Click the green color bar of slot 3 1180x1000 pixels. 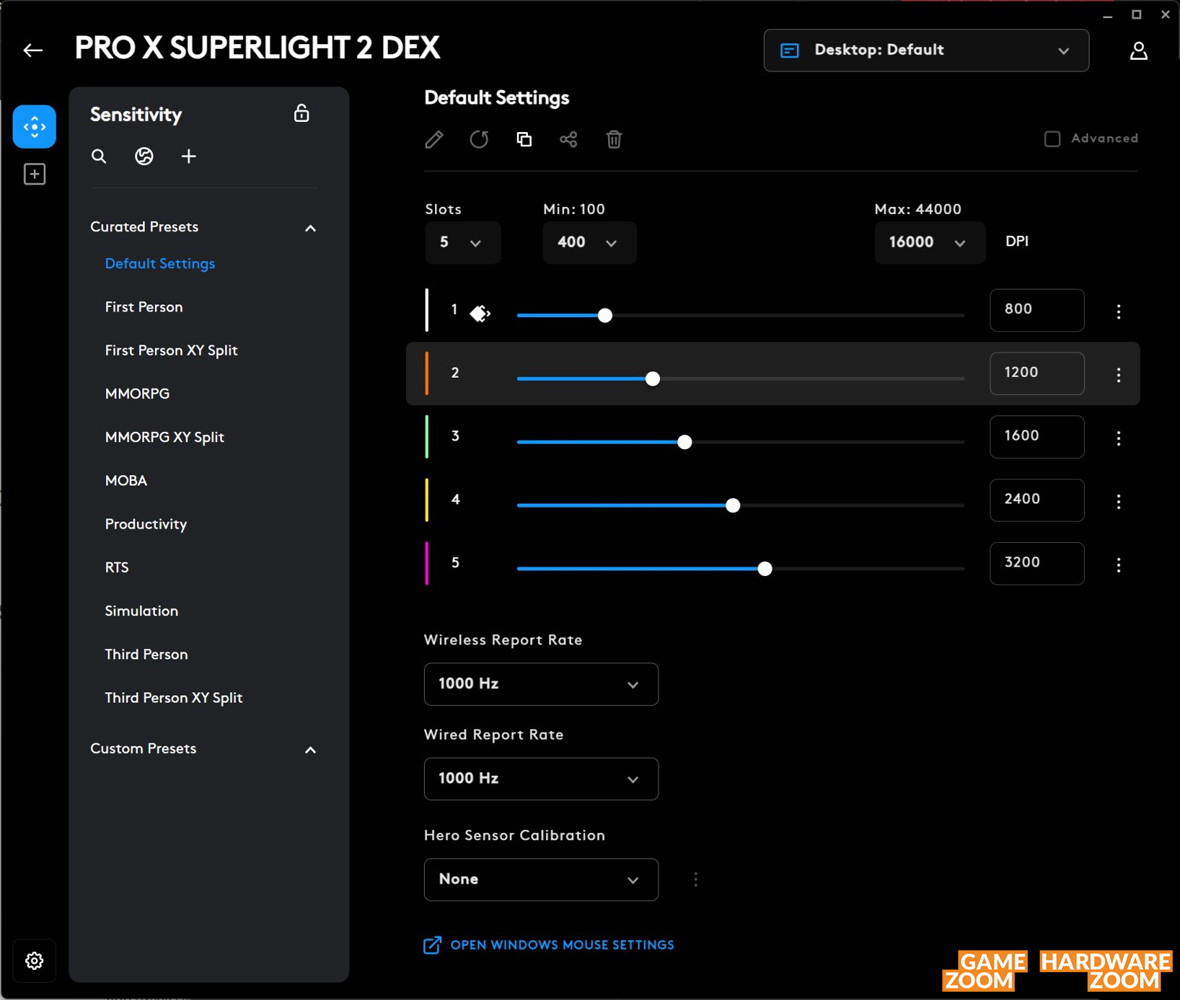point(427,436)
